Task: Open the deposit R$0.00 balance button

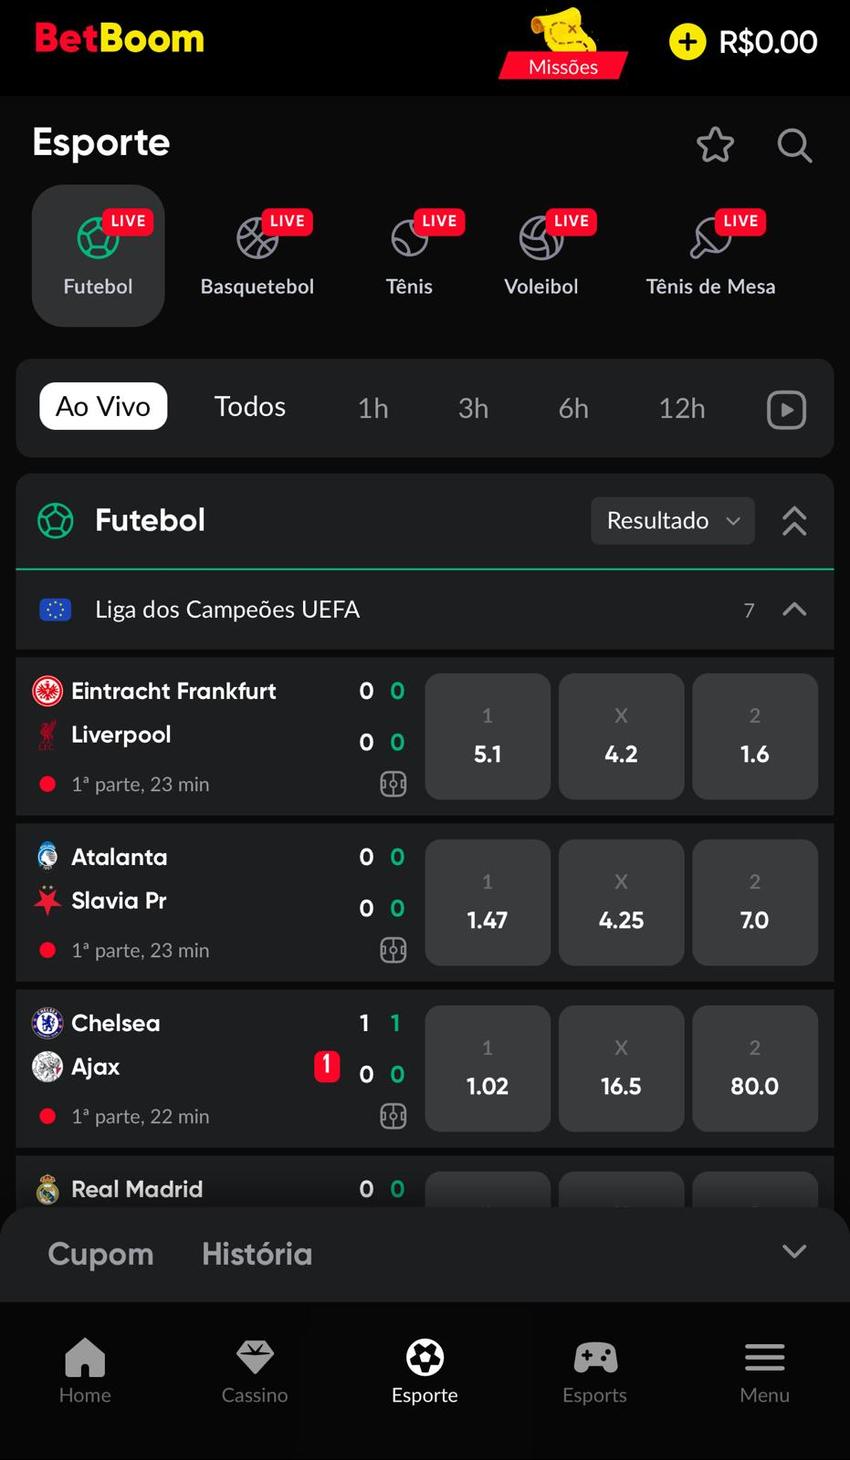Action: 743,42
